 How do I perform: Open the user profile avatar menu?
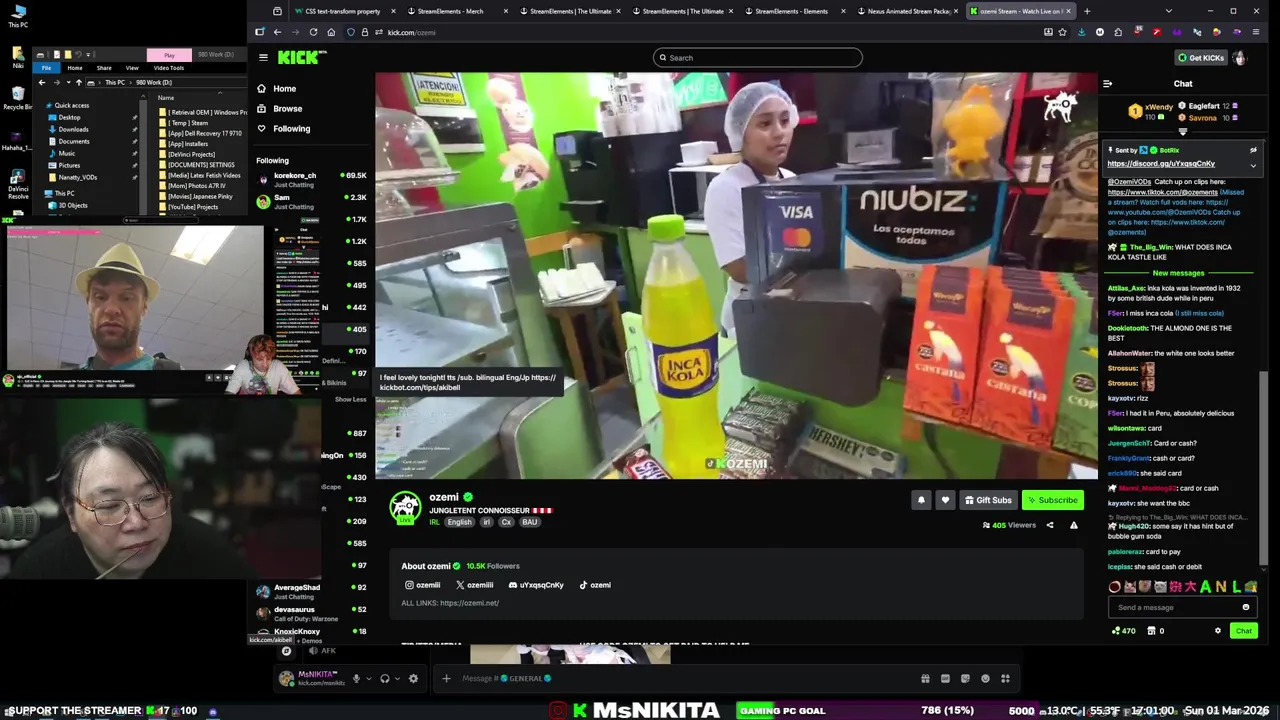(x=1240, y=57)
